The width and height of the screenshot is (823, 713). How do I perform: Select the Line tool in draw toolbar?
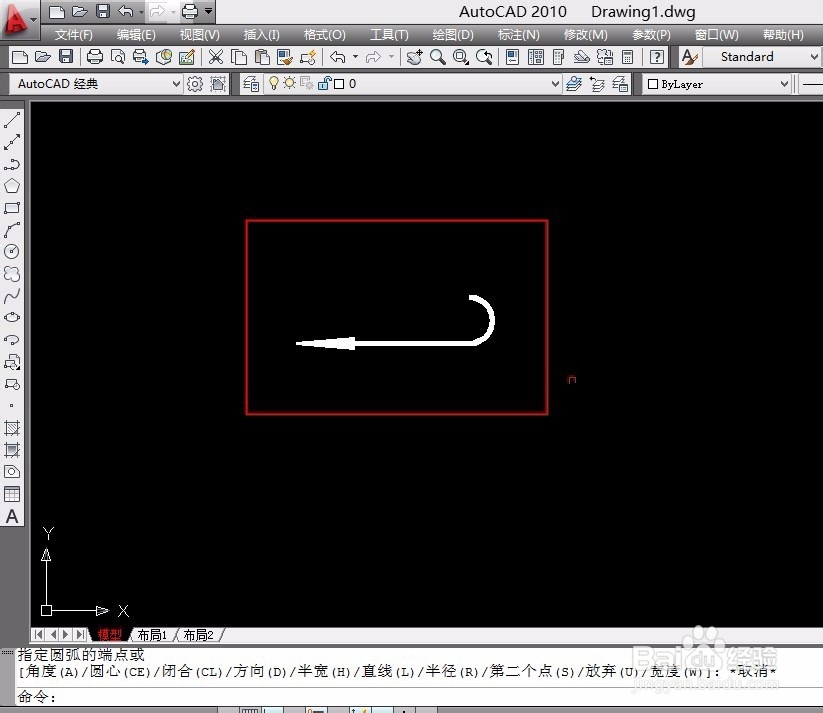tap(12, 120)
